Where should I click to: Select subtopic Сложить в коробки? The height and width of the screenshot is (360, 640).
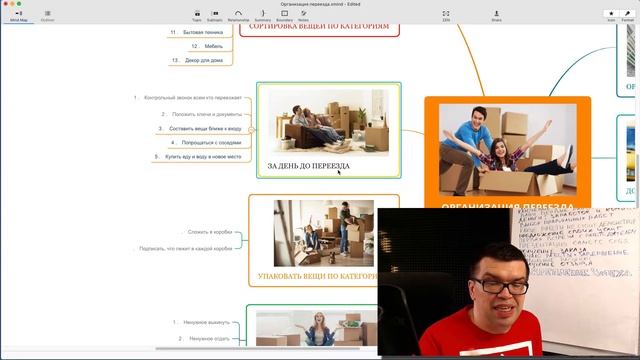[210, 232]
